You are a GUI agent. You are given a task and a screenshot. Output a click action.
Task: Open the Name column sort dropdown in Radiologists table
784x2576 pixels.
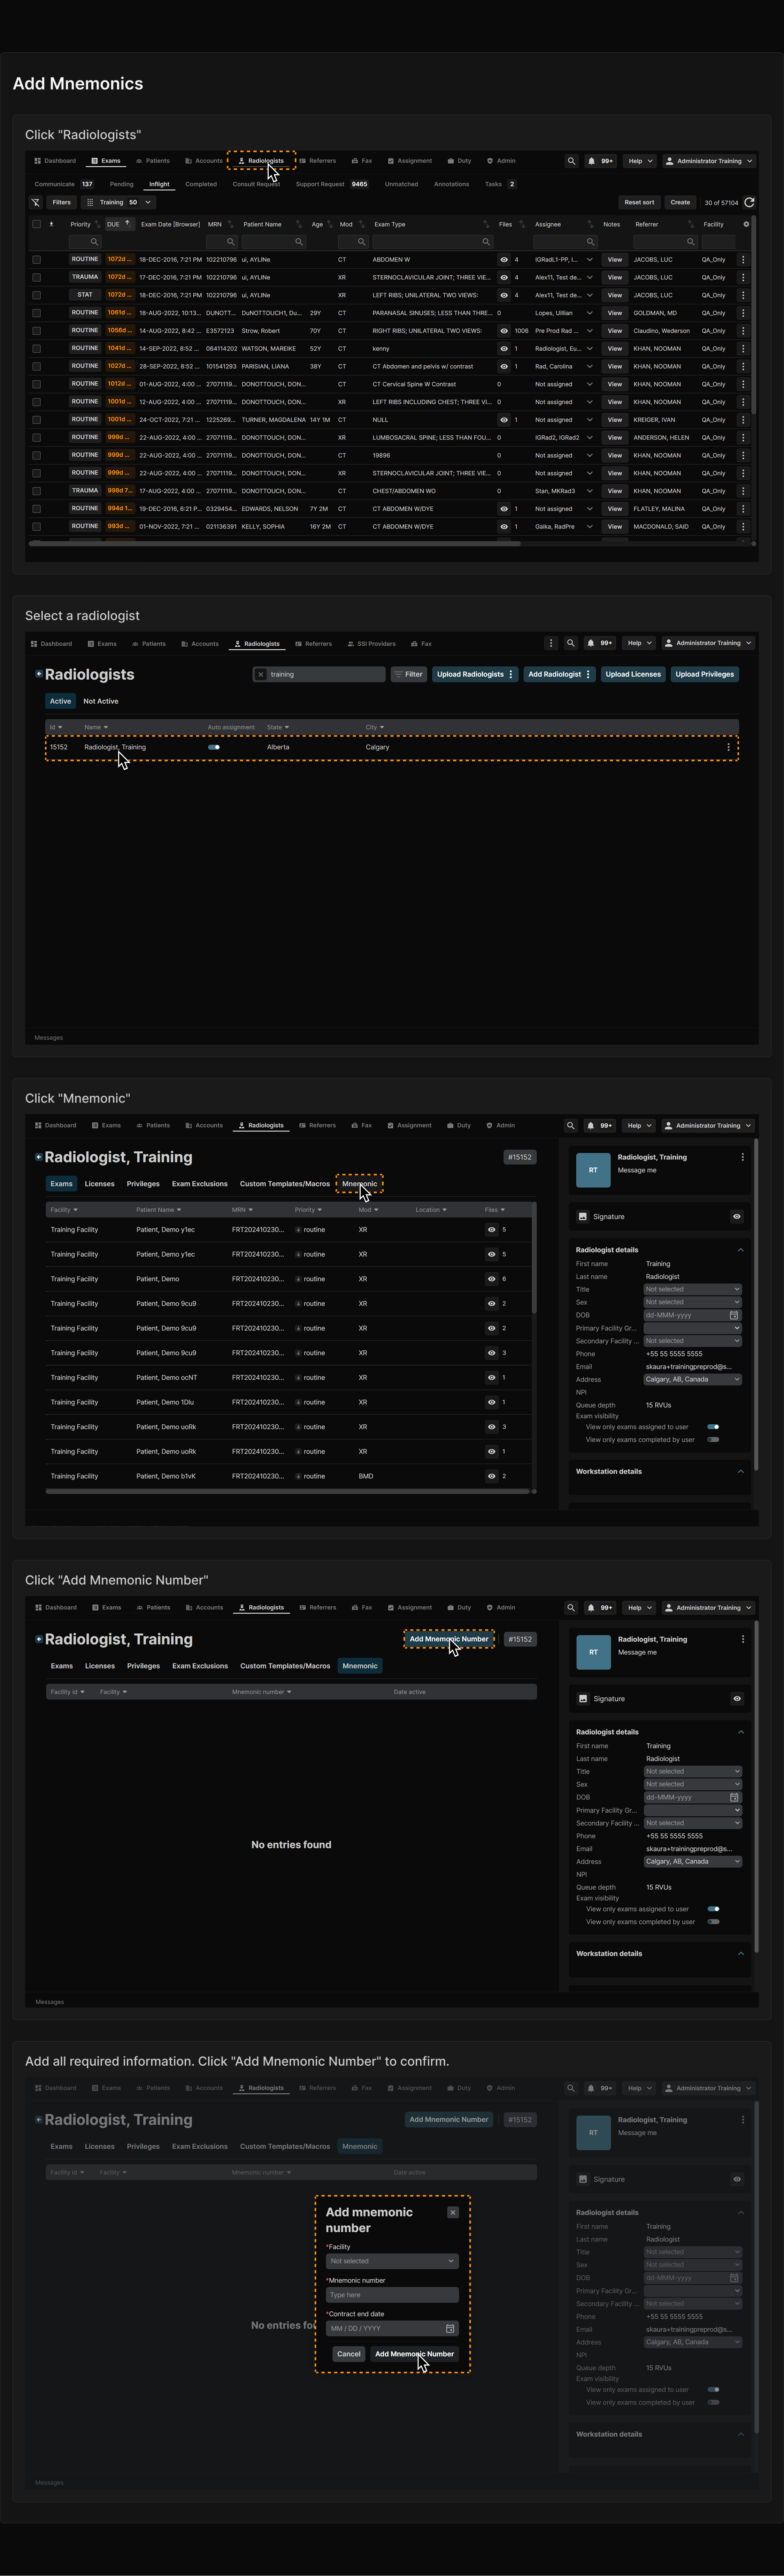click(106, 727)
